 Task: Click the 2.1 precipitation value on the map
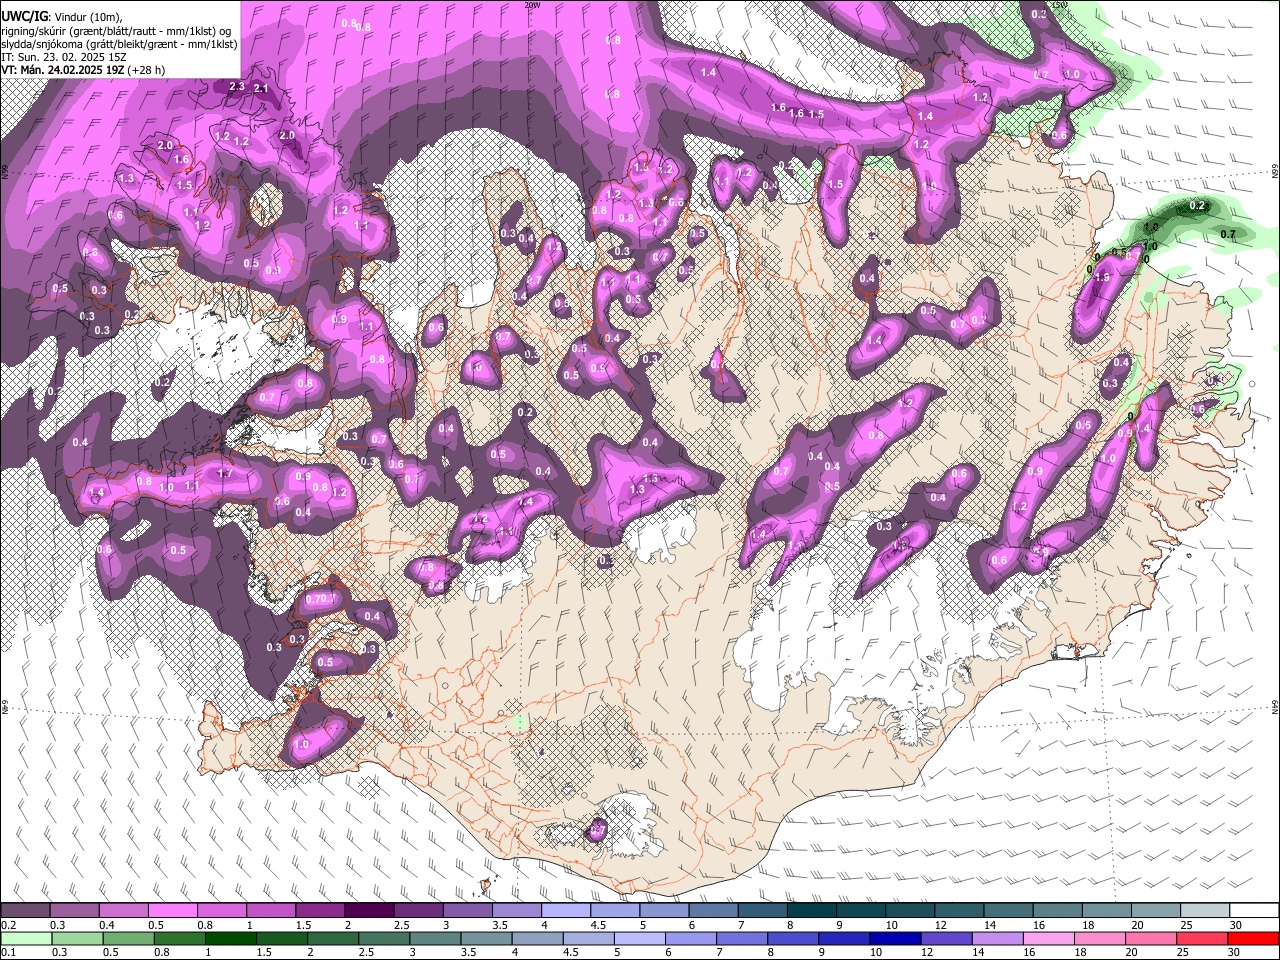pyautogui.click(x=261, y=89)
